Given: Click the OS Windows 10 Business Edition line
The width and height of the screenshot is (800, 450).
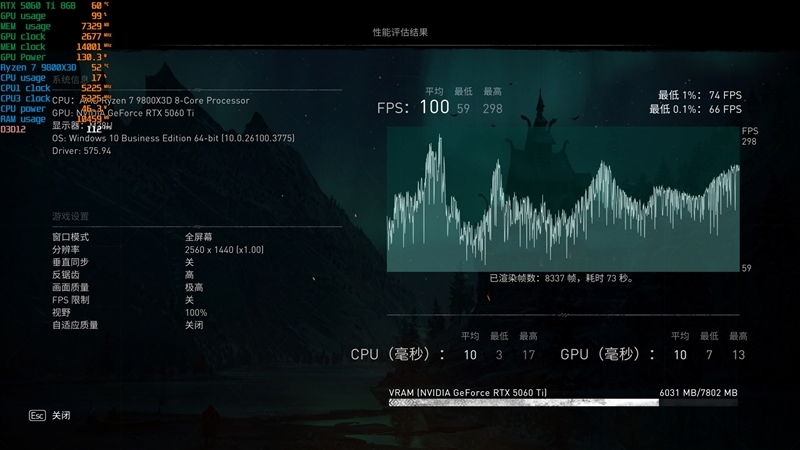Looking at the screenshot, I should coord(173,138).
